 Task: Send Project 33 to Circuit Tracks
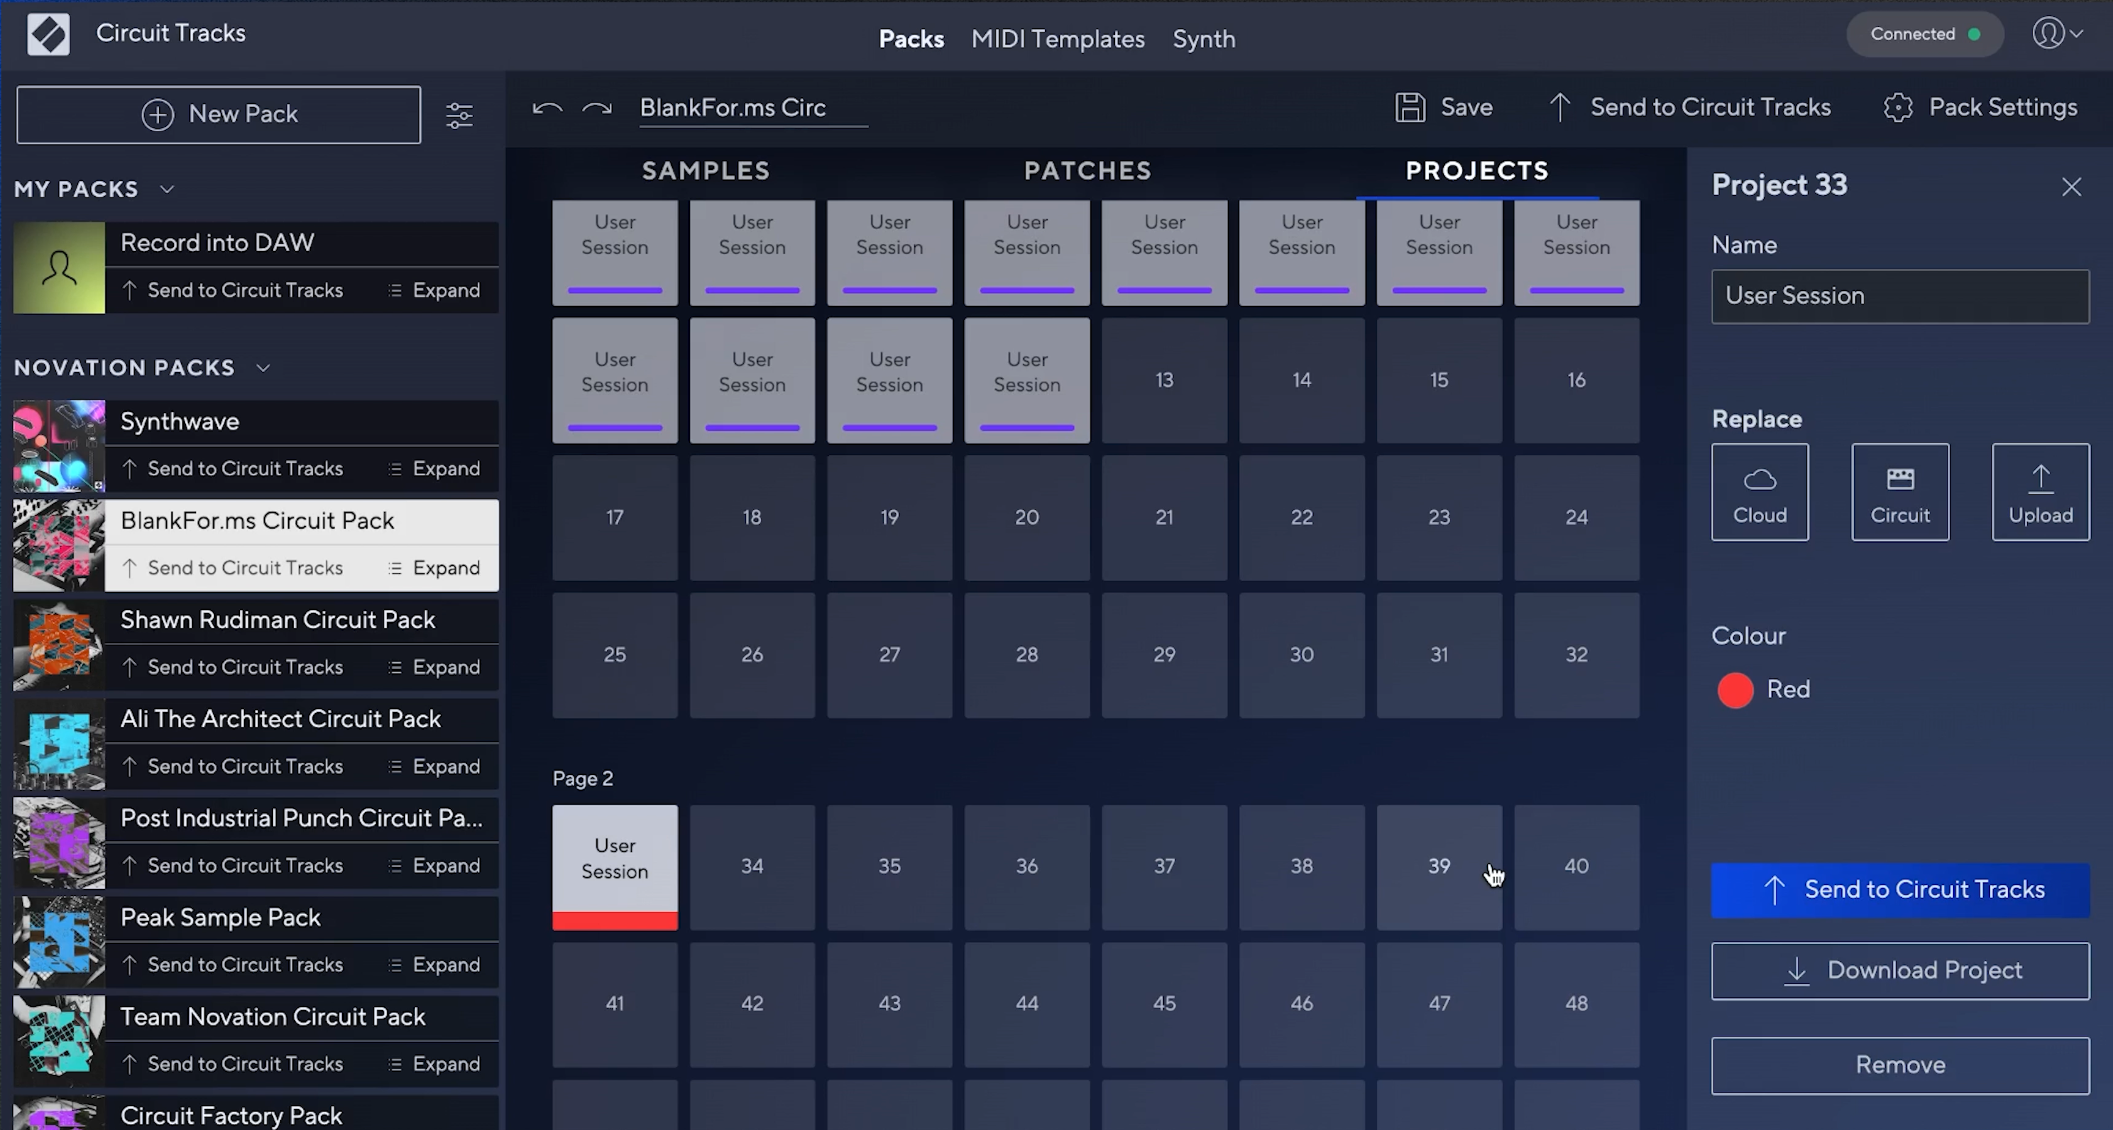click(x=1900, y=890)
